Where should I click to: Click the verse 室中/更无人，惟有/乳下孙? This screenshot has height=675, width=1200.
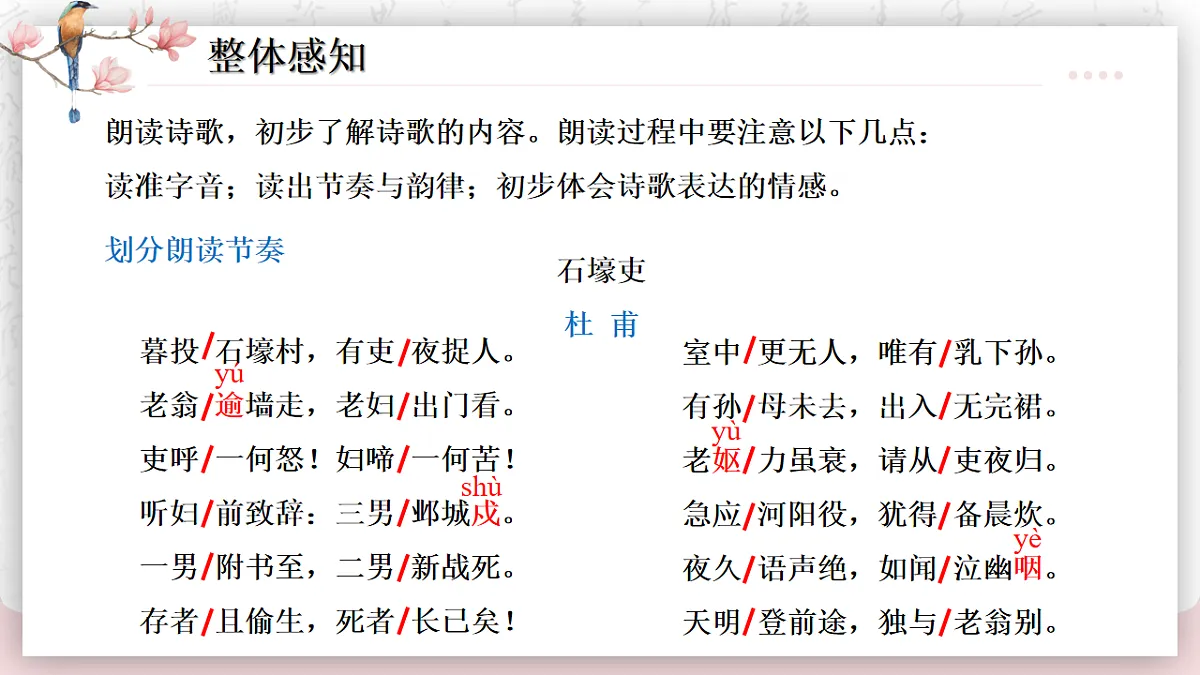[x=871, y=351]
